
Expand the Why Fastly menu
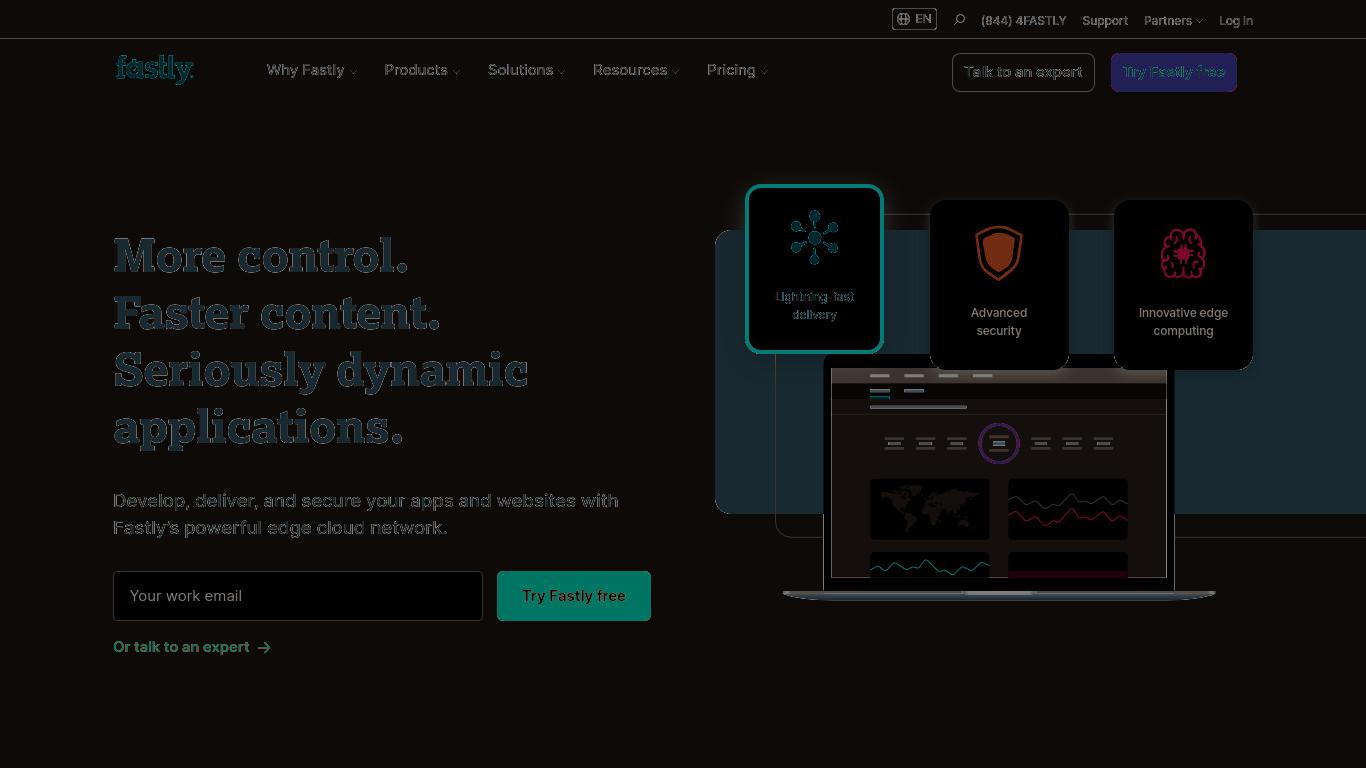coord(311,70)
